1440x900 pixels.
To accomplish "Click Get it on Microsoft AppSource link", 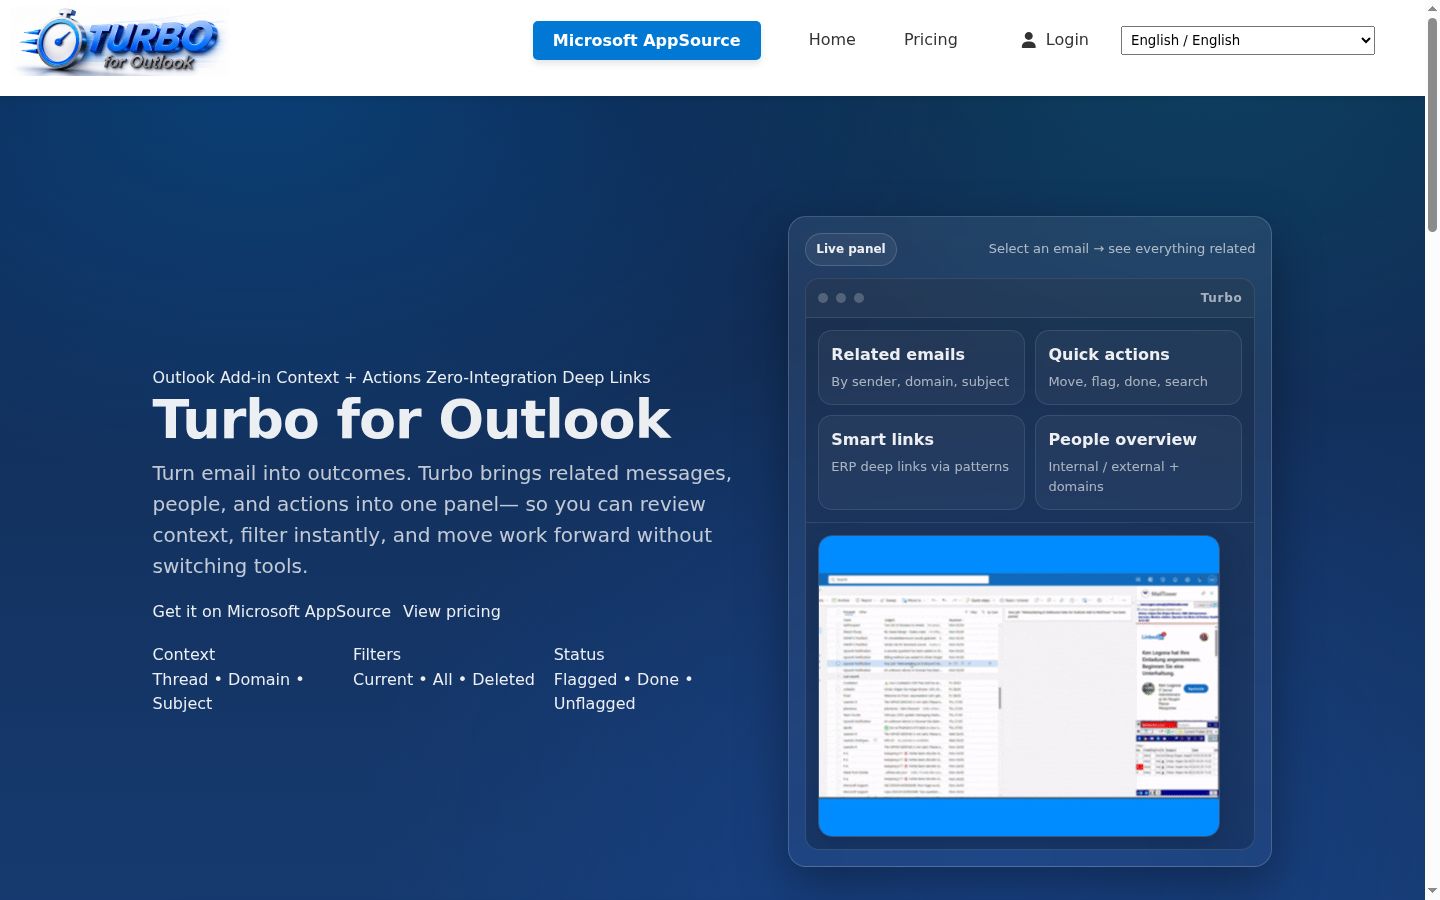I will (x=272, y=611).
